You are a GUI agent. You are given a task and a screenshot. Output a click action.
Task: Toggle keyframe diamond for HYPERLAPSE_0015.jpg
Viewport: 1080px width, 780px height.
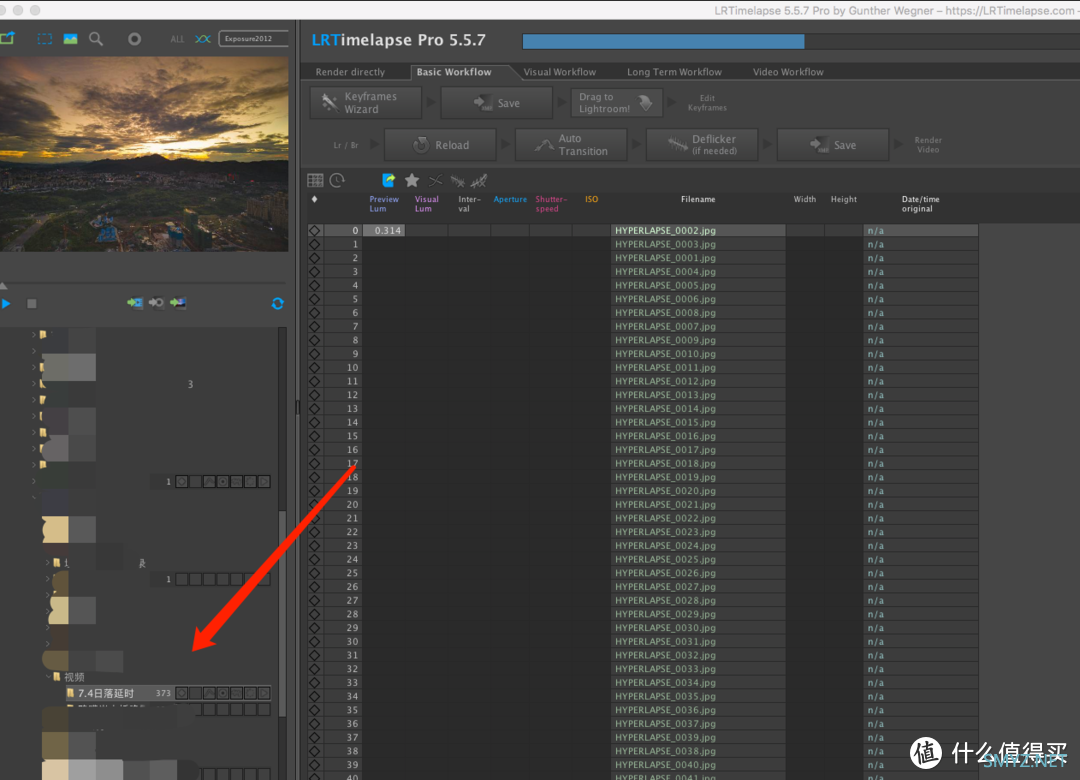tap(315, 422)
